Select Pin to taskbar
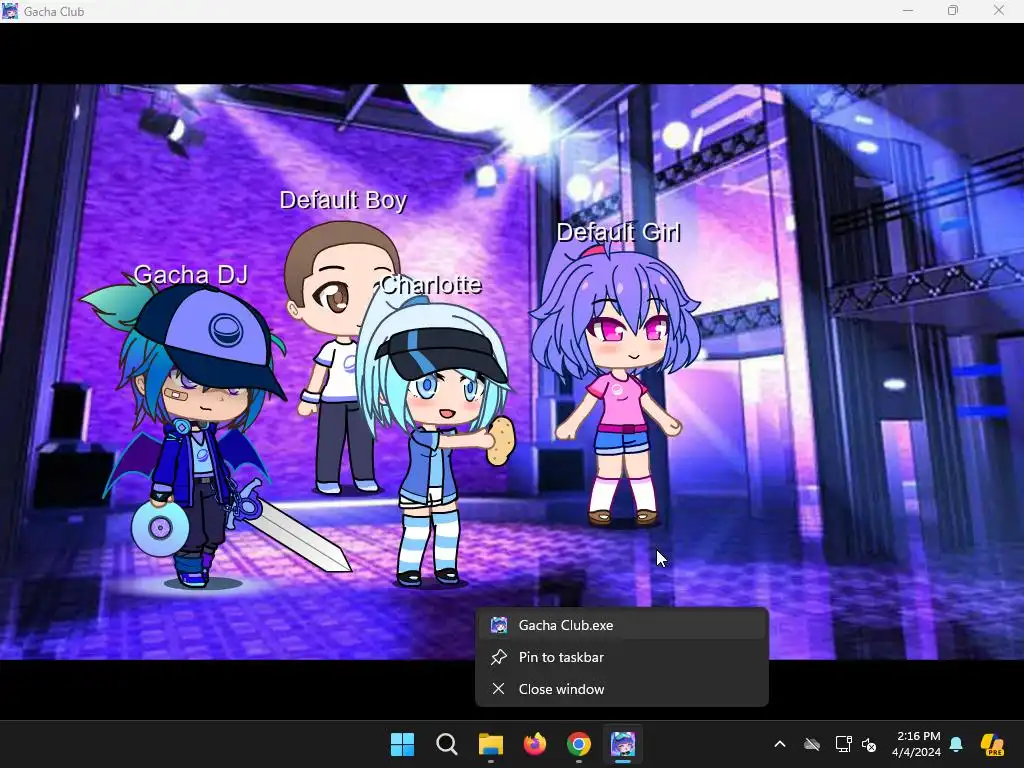 point(622,657)
